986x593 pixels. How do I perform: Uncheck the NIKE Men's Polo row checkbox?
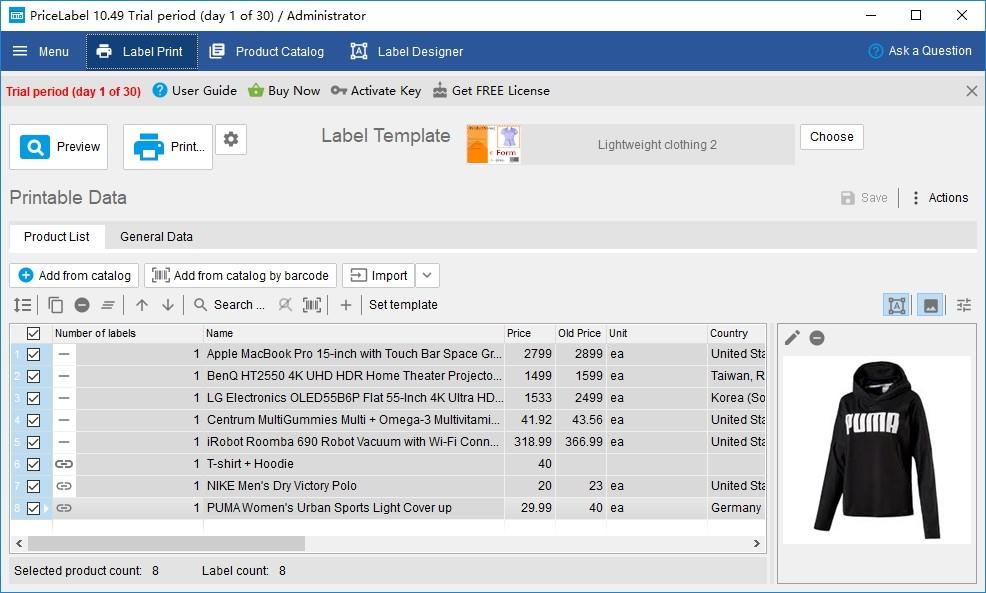tap(33, 486)
